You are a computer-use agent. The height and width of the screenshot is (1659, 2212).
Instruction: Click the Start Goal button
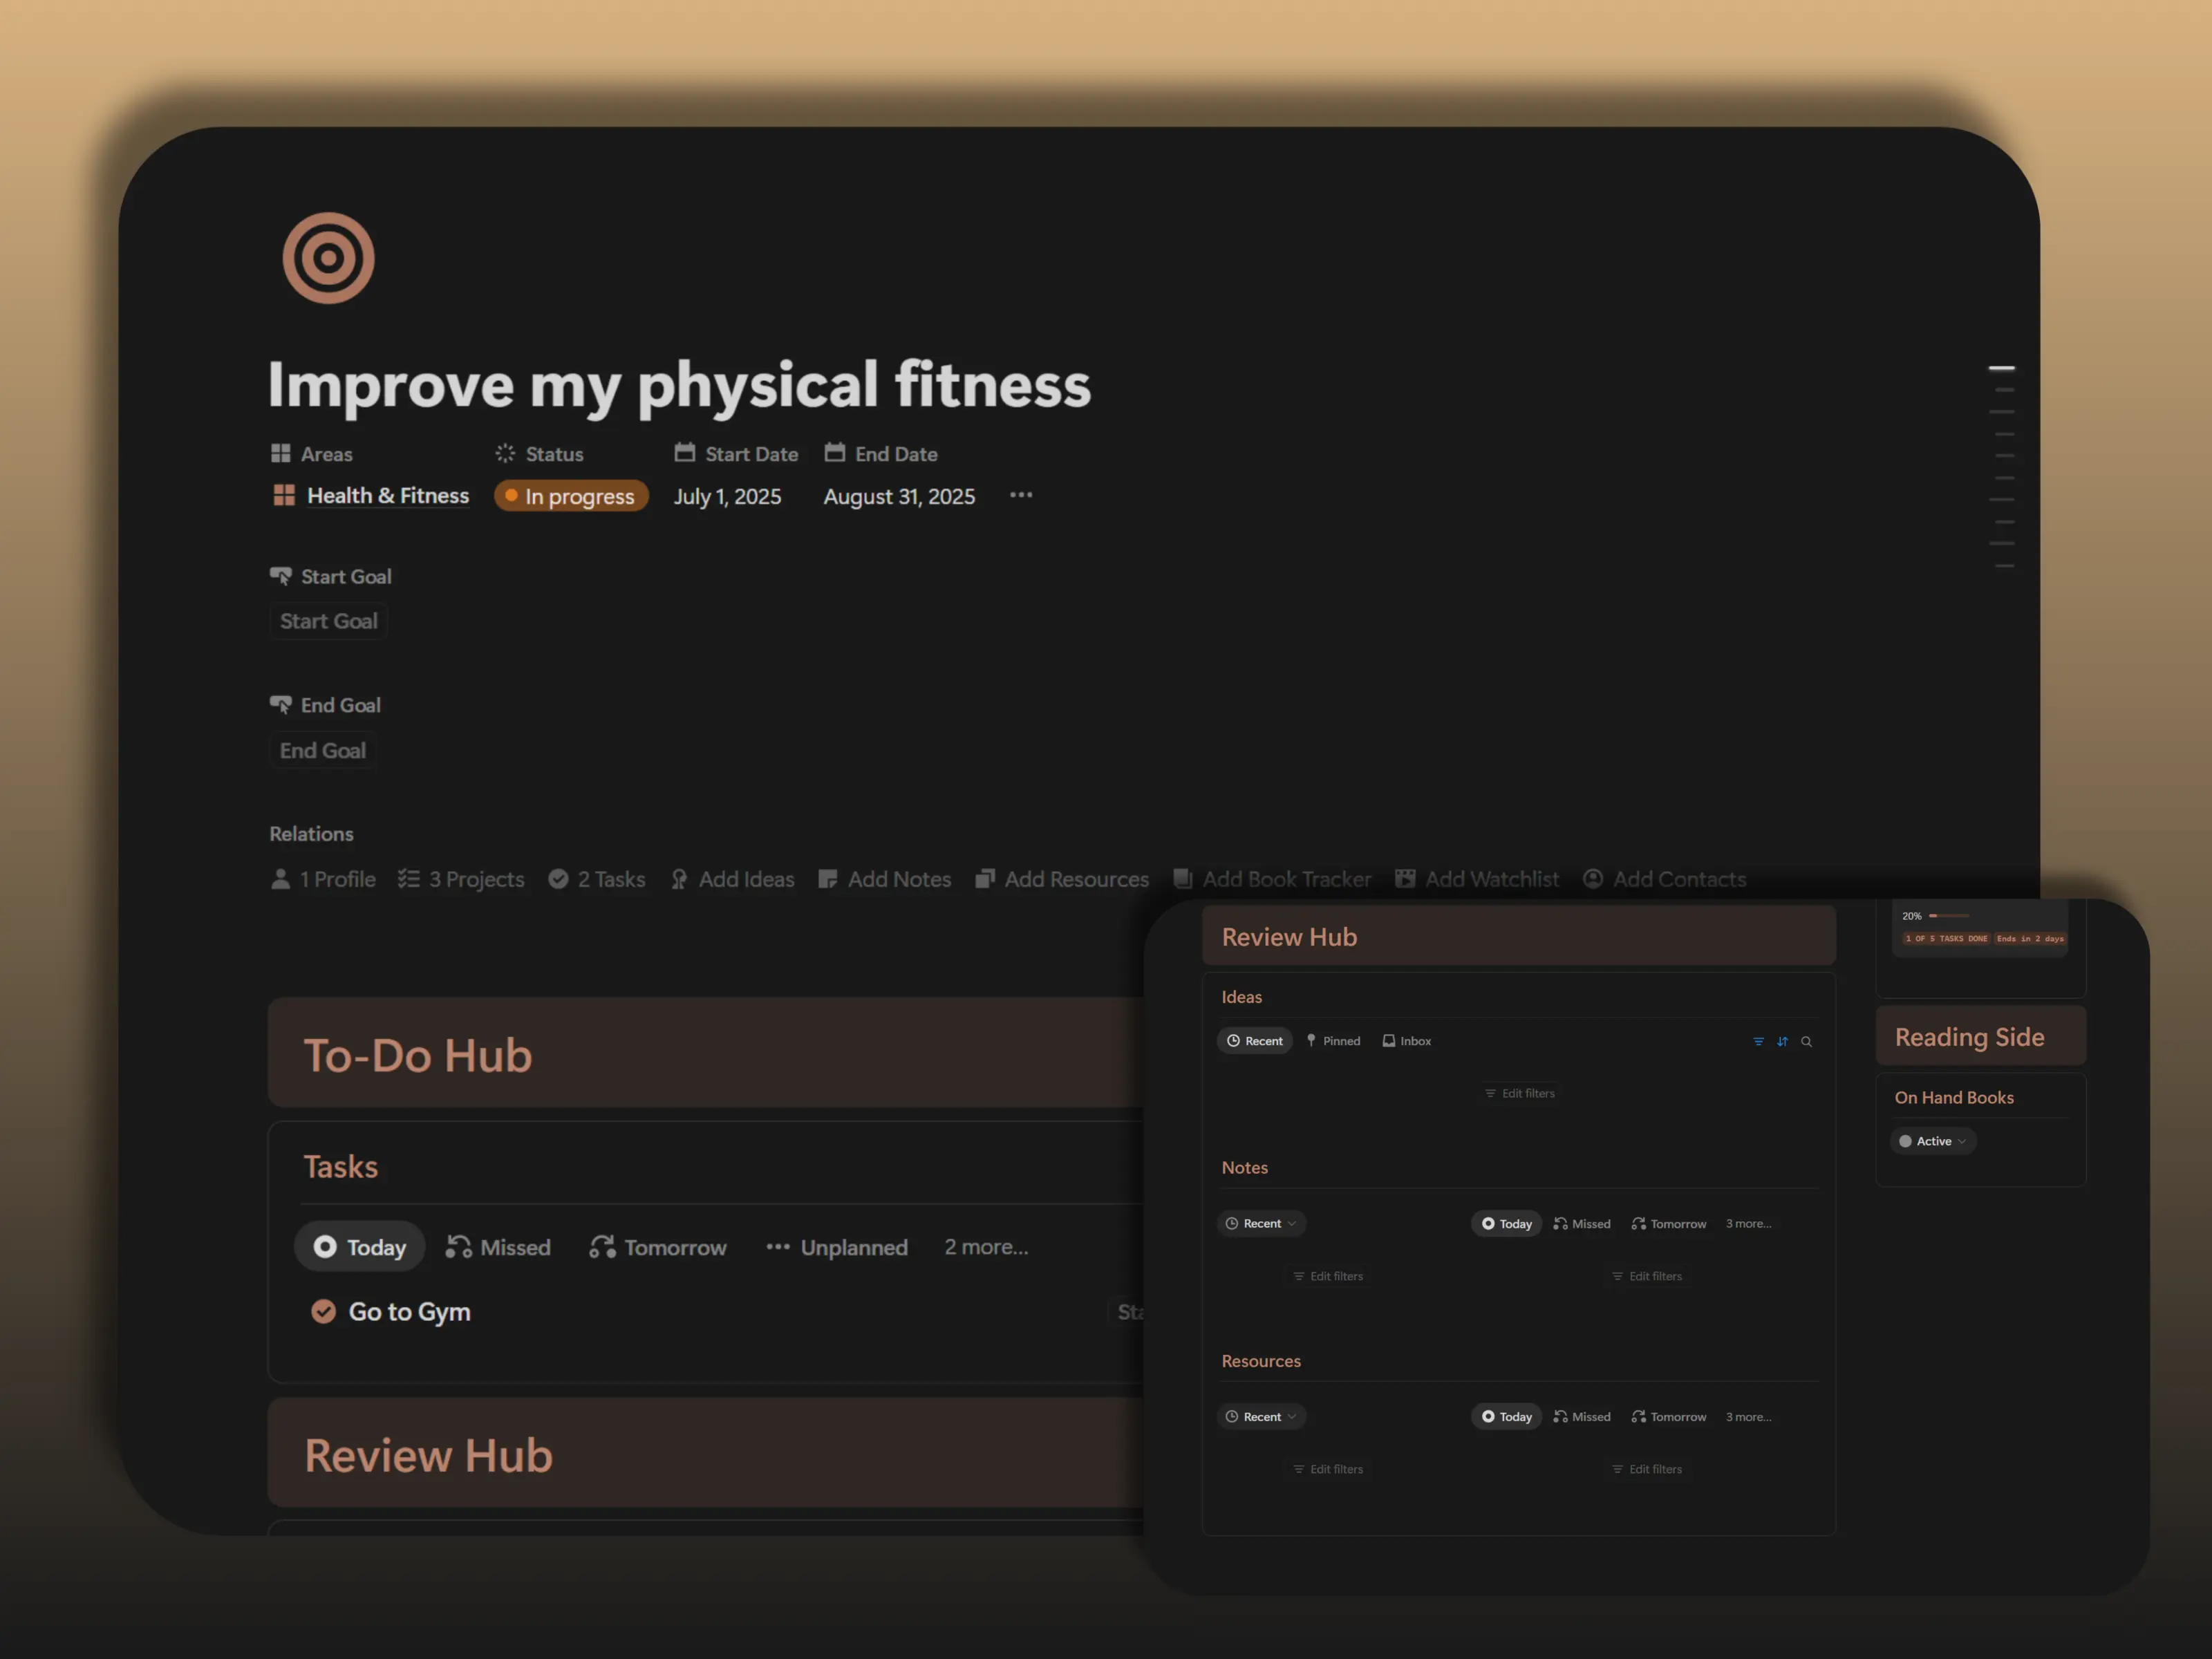[x=328, y=621]
